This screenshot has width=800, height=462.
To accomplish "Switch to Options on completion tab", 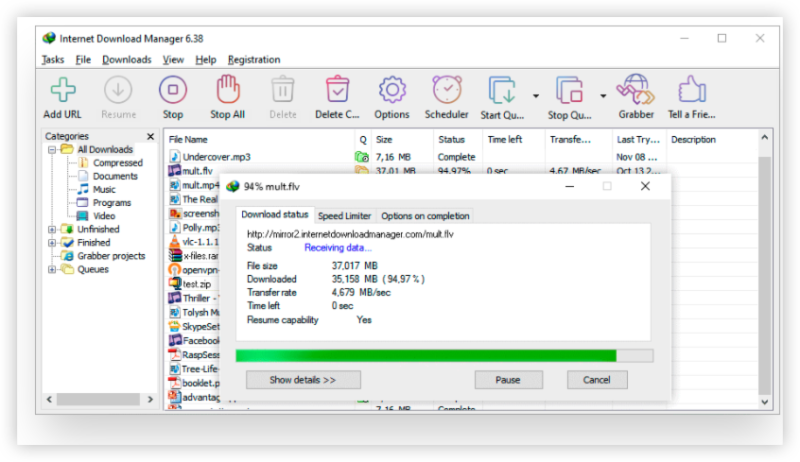I will pos(425,216).
